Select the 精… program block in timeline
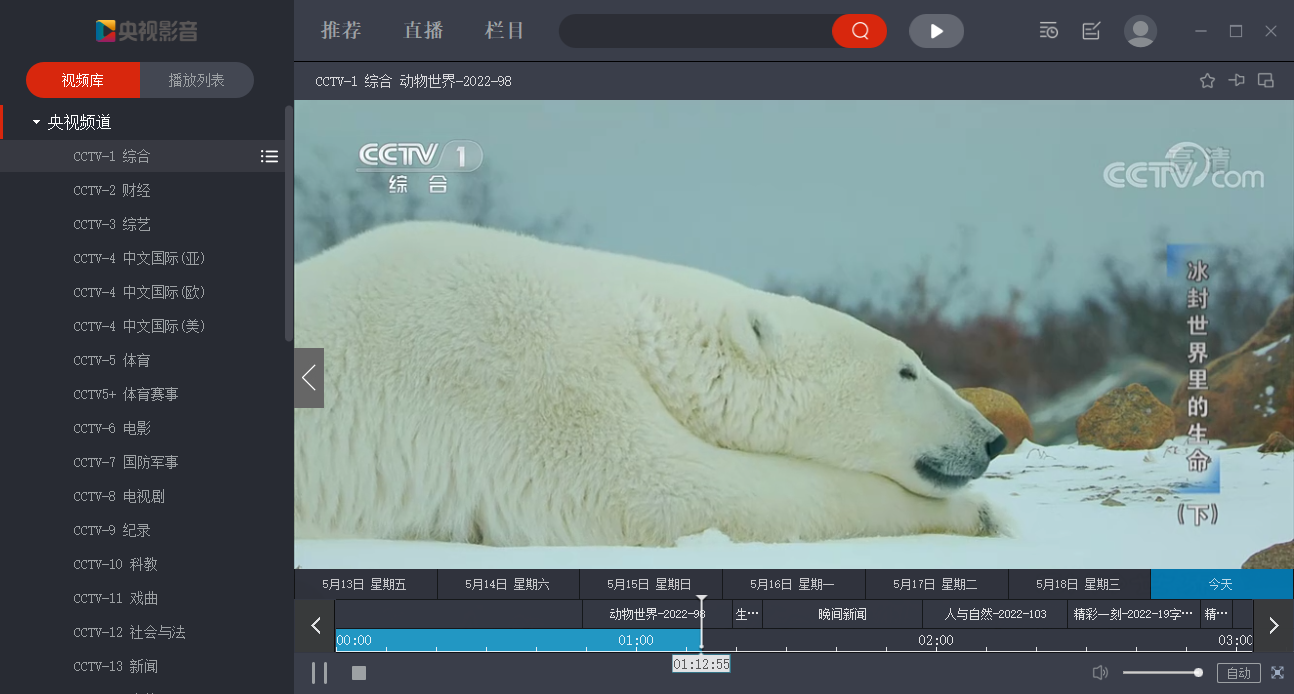 (x=1216, y=614)
